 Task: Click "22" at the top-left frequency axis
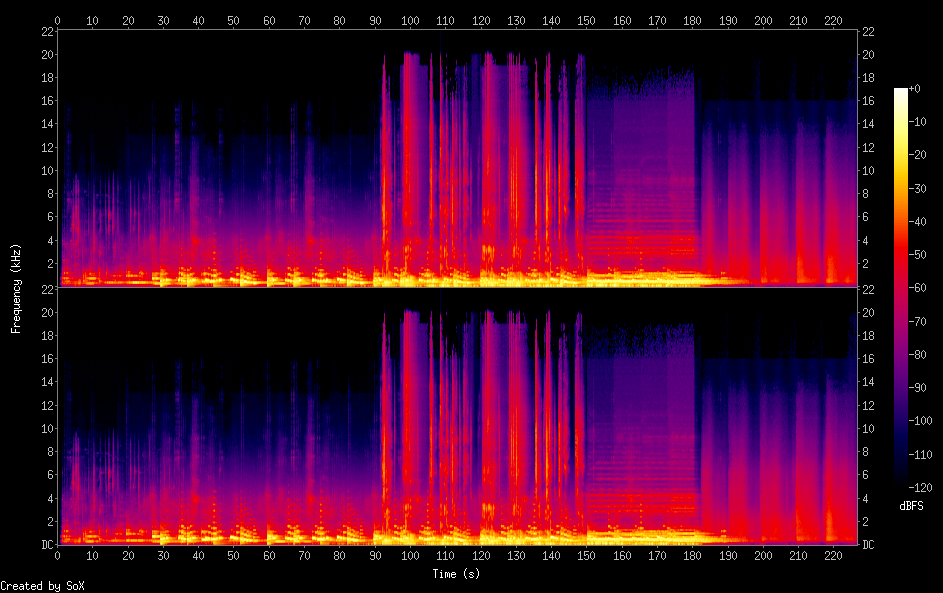(x=48, y=31)
